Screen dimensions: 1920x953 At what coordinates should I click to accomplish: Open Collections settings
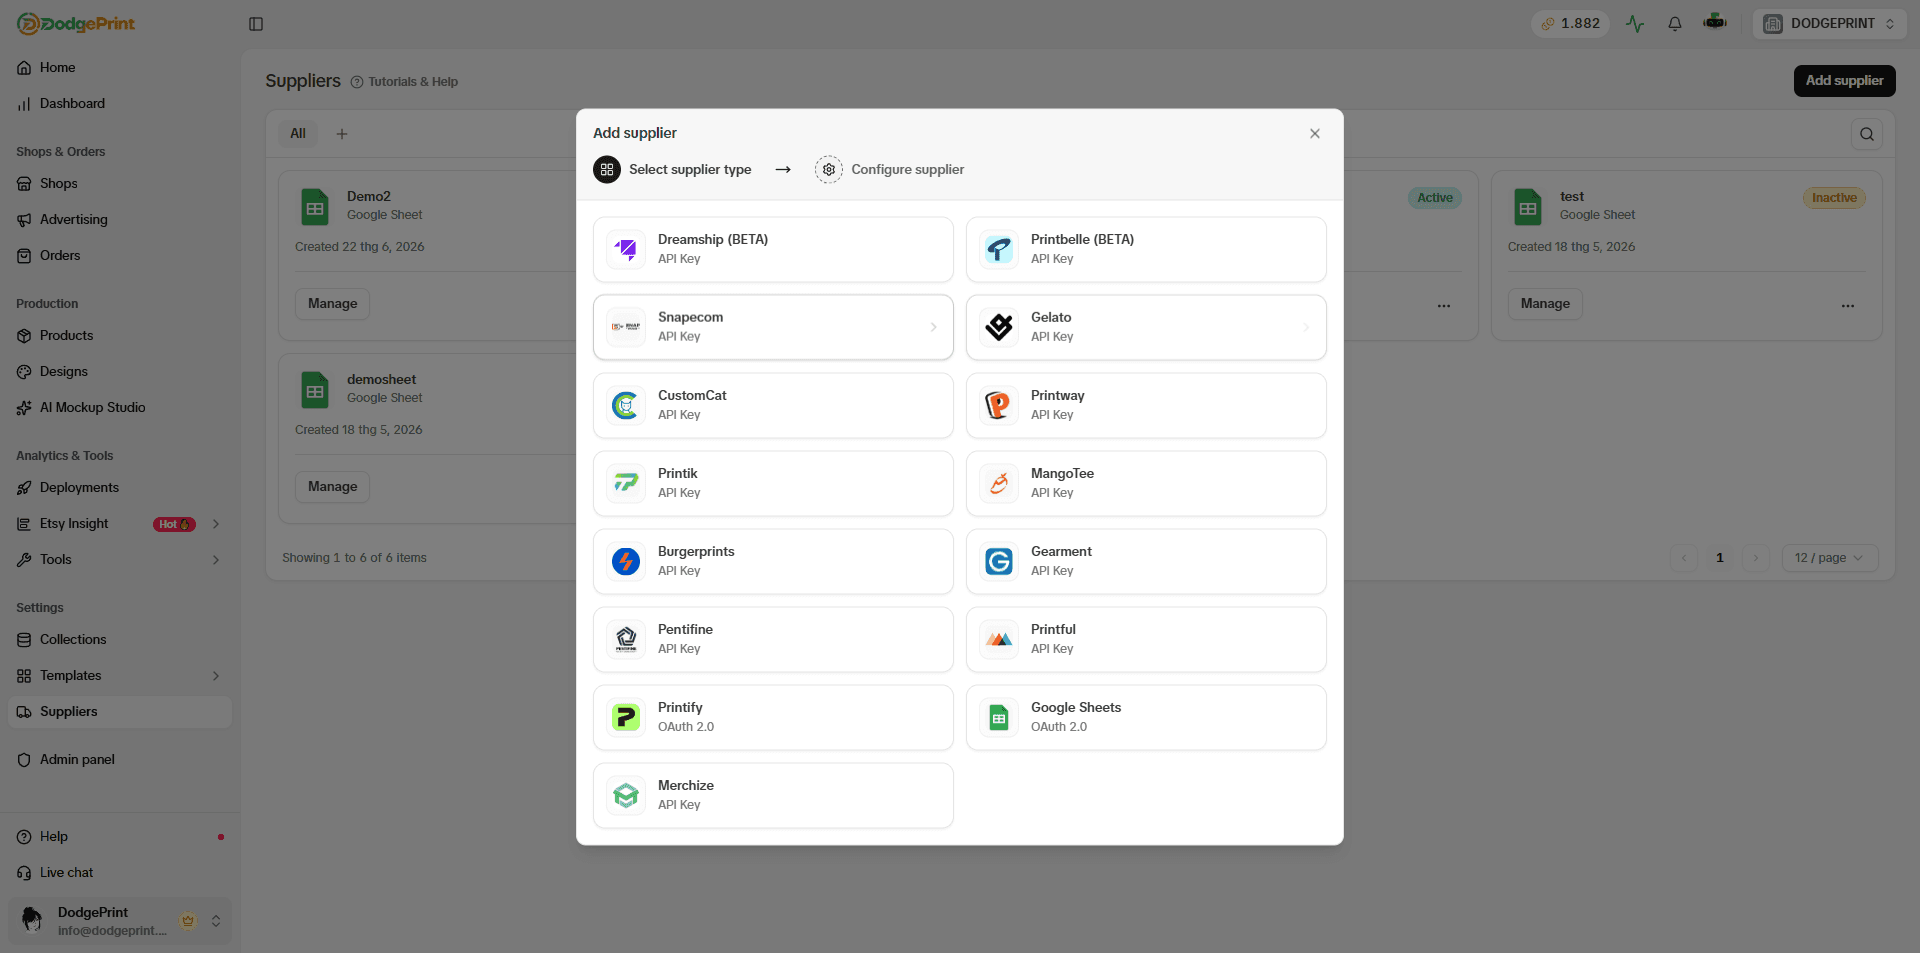pos(120,640)
